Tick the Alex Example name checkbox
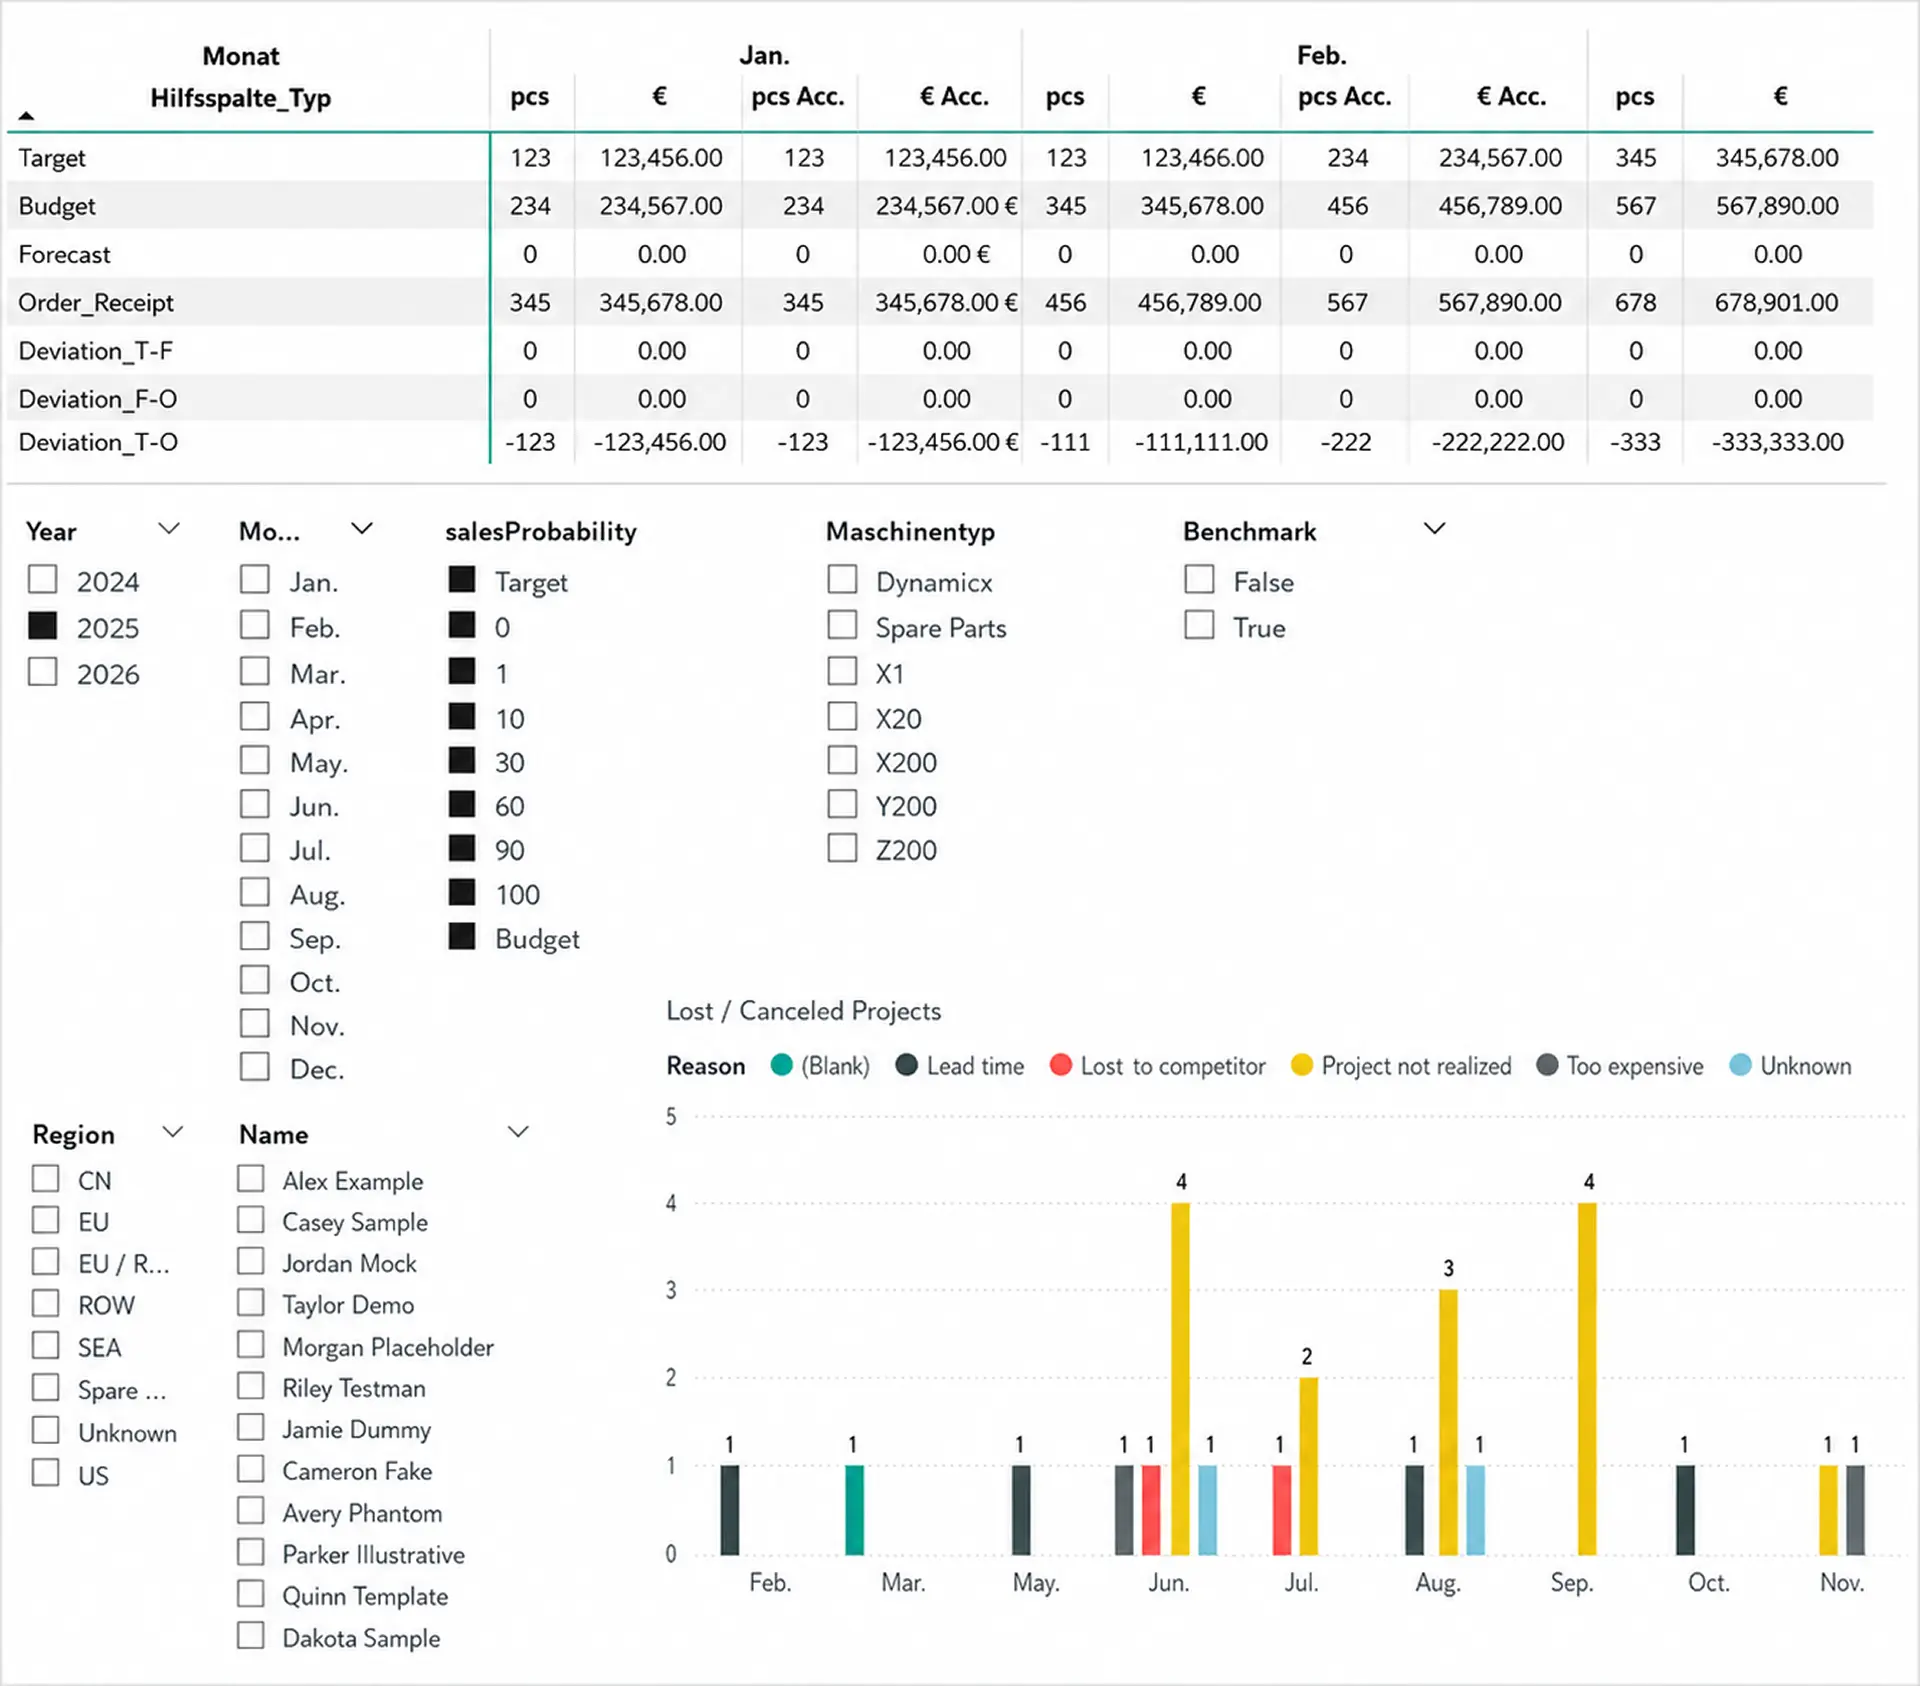Image resolution: width=1920 pixels, height=1686 pixels. click(x=251, y=1178)
